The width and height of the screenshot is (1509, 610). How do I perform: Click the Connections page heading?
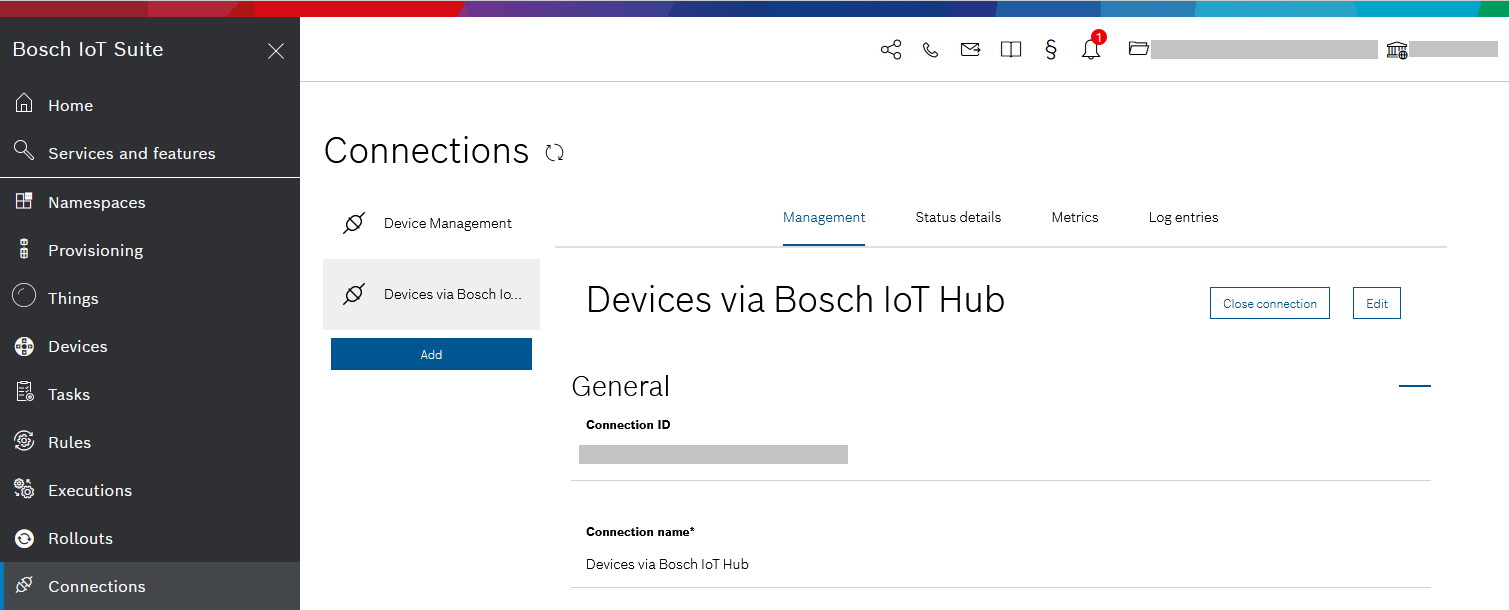(x=426, y=151)
